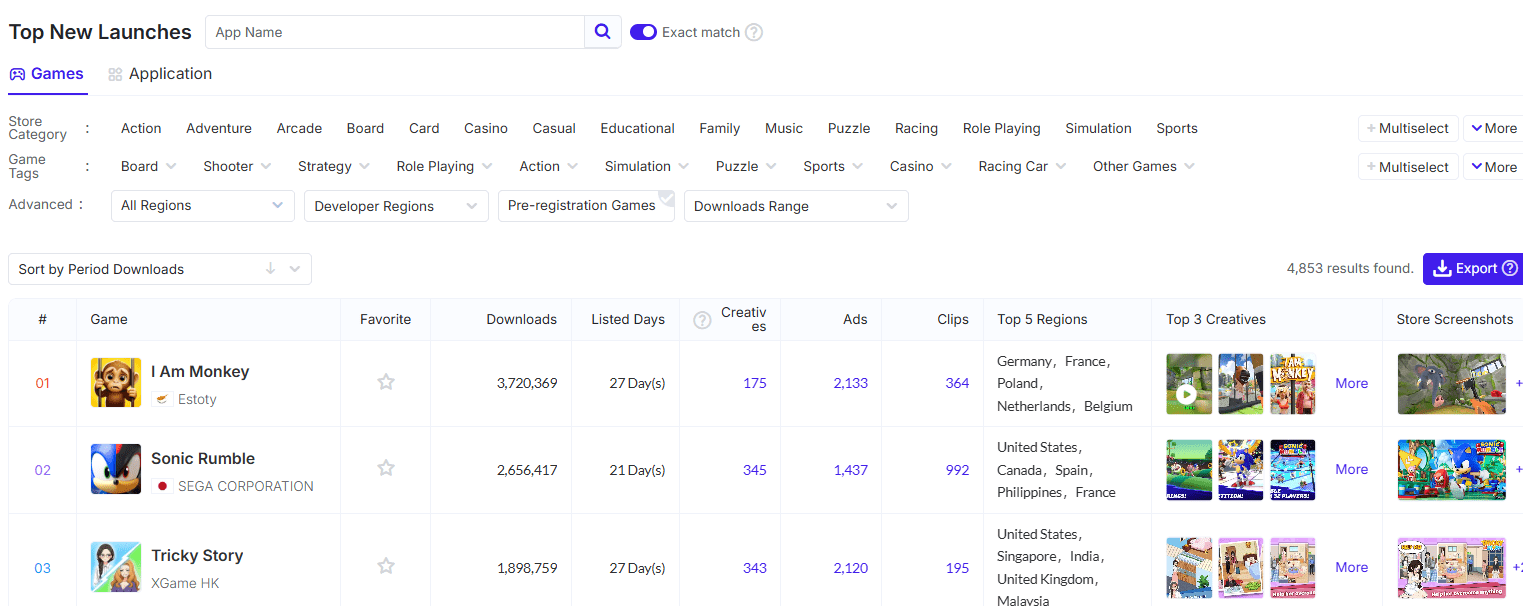Select the Puzzle store category

(848, 128)
